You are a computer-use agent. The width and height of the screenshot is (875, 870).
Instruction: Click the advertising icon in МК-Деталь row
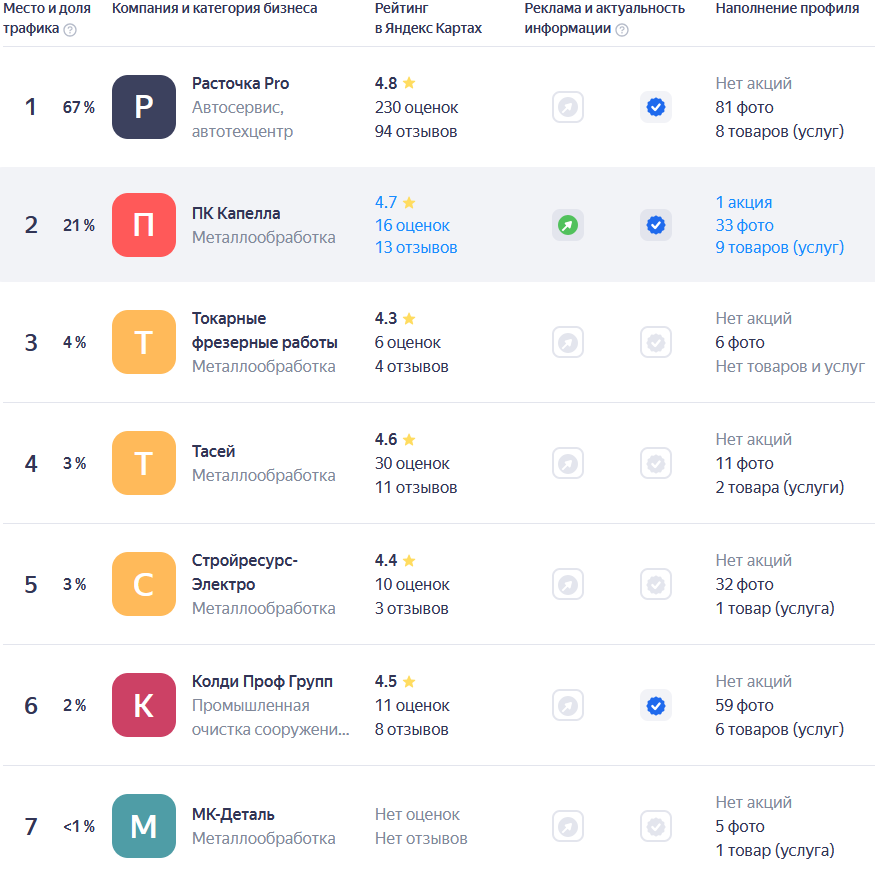568,827
